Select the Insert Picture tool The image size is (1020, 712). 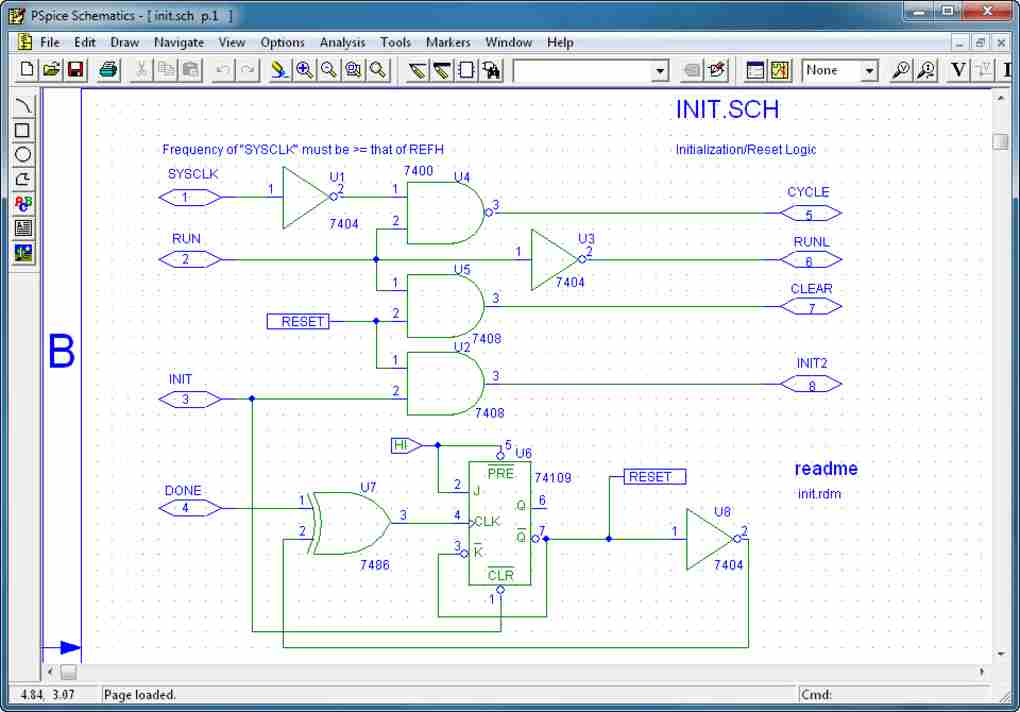click(23, 253)
